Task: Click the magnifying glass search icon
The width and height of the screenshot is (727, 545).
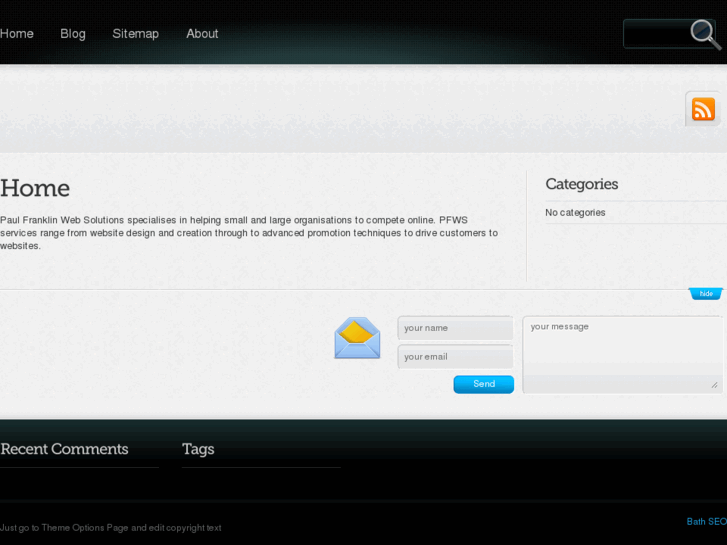Action: coord(705,34)
